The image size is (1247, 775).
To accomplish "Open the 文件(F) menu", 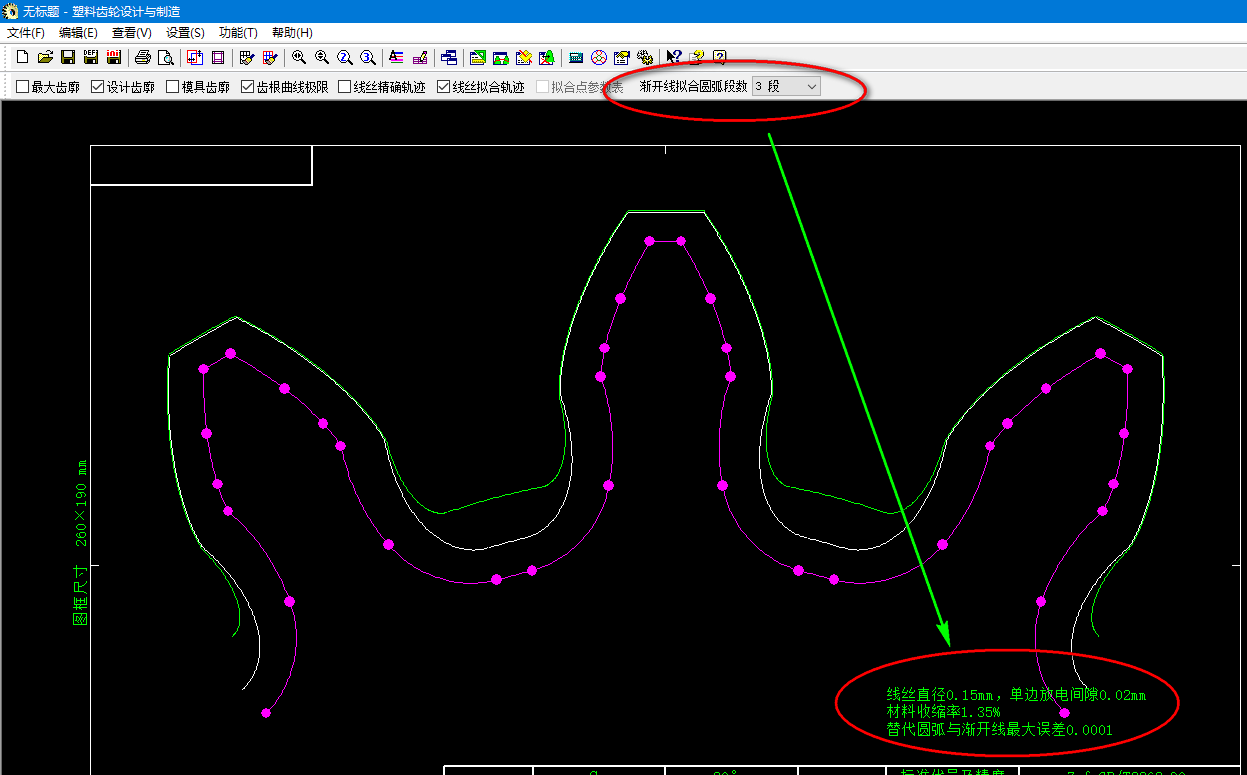I will (x=26, y=33).
